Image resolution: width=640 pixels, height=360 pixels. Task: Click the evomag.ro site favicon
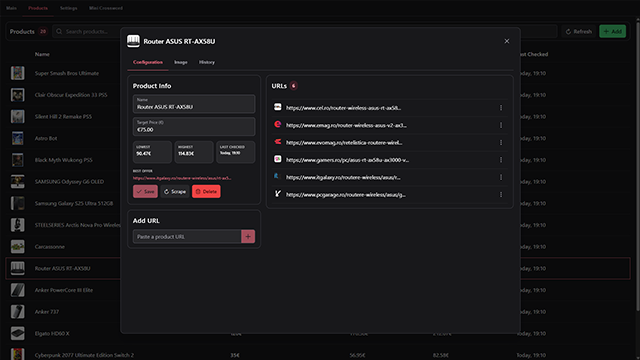point(278,142)
